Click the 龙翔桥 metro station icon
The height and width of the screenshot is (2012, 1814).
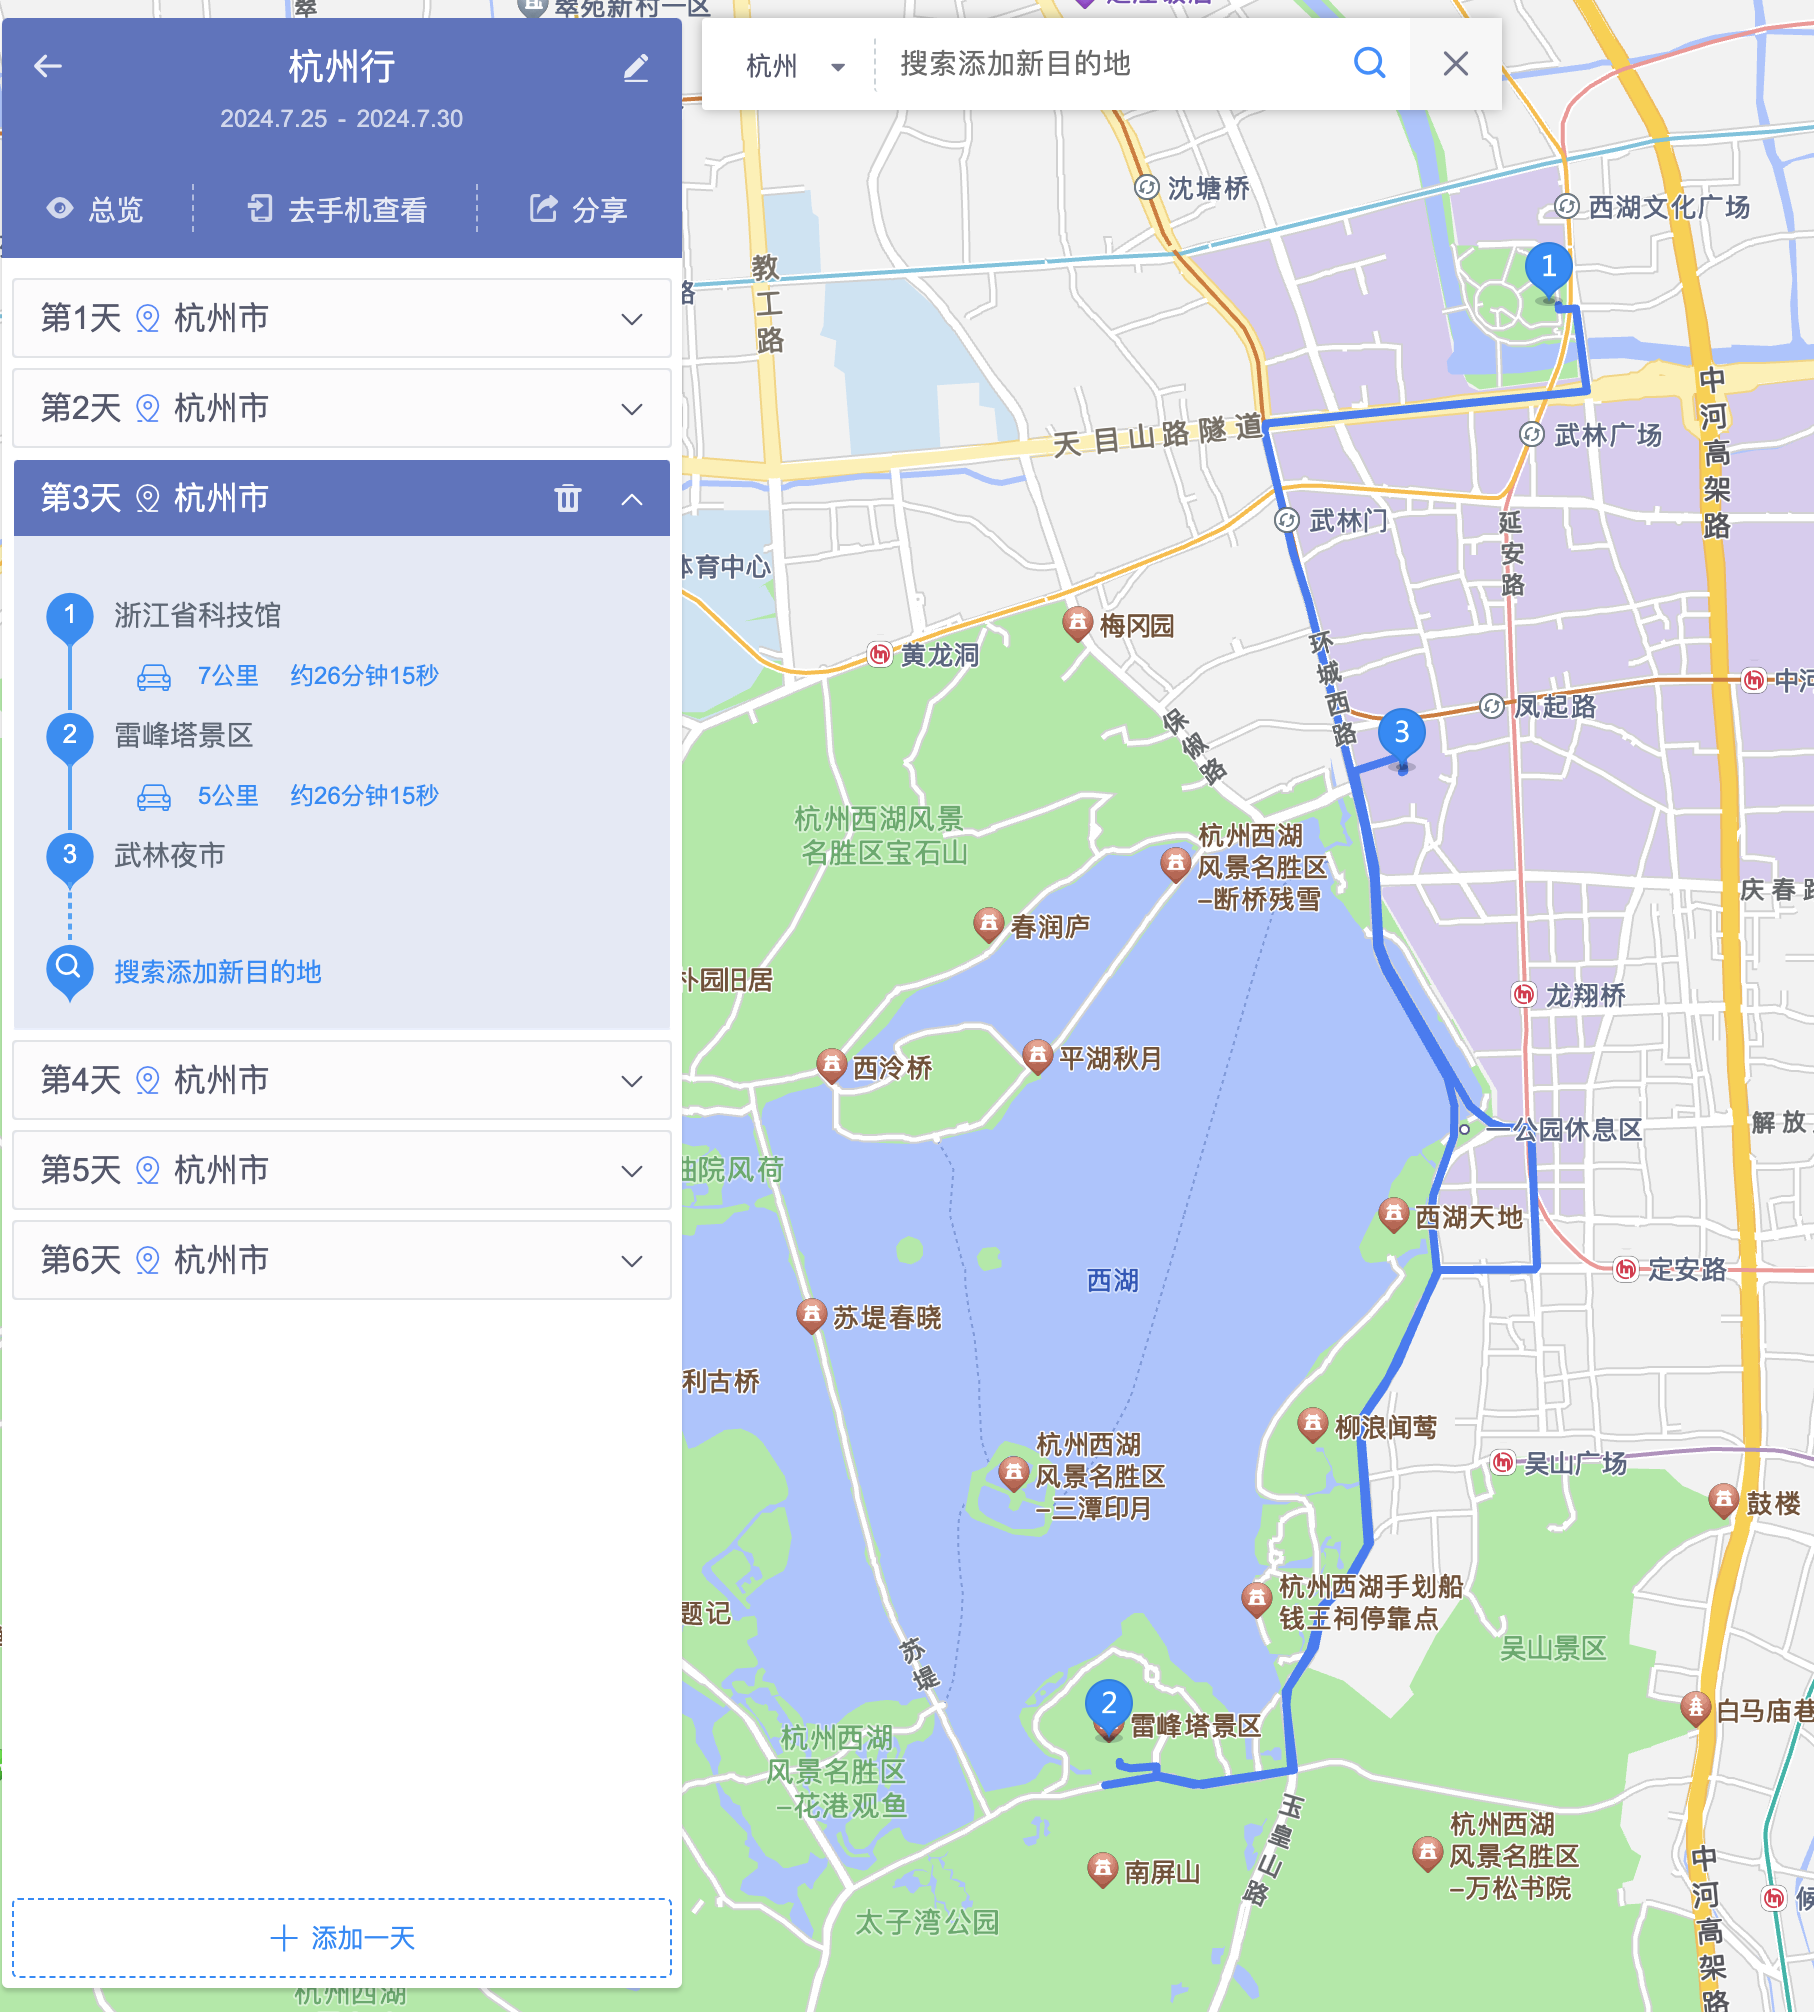coord(1524,994)
